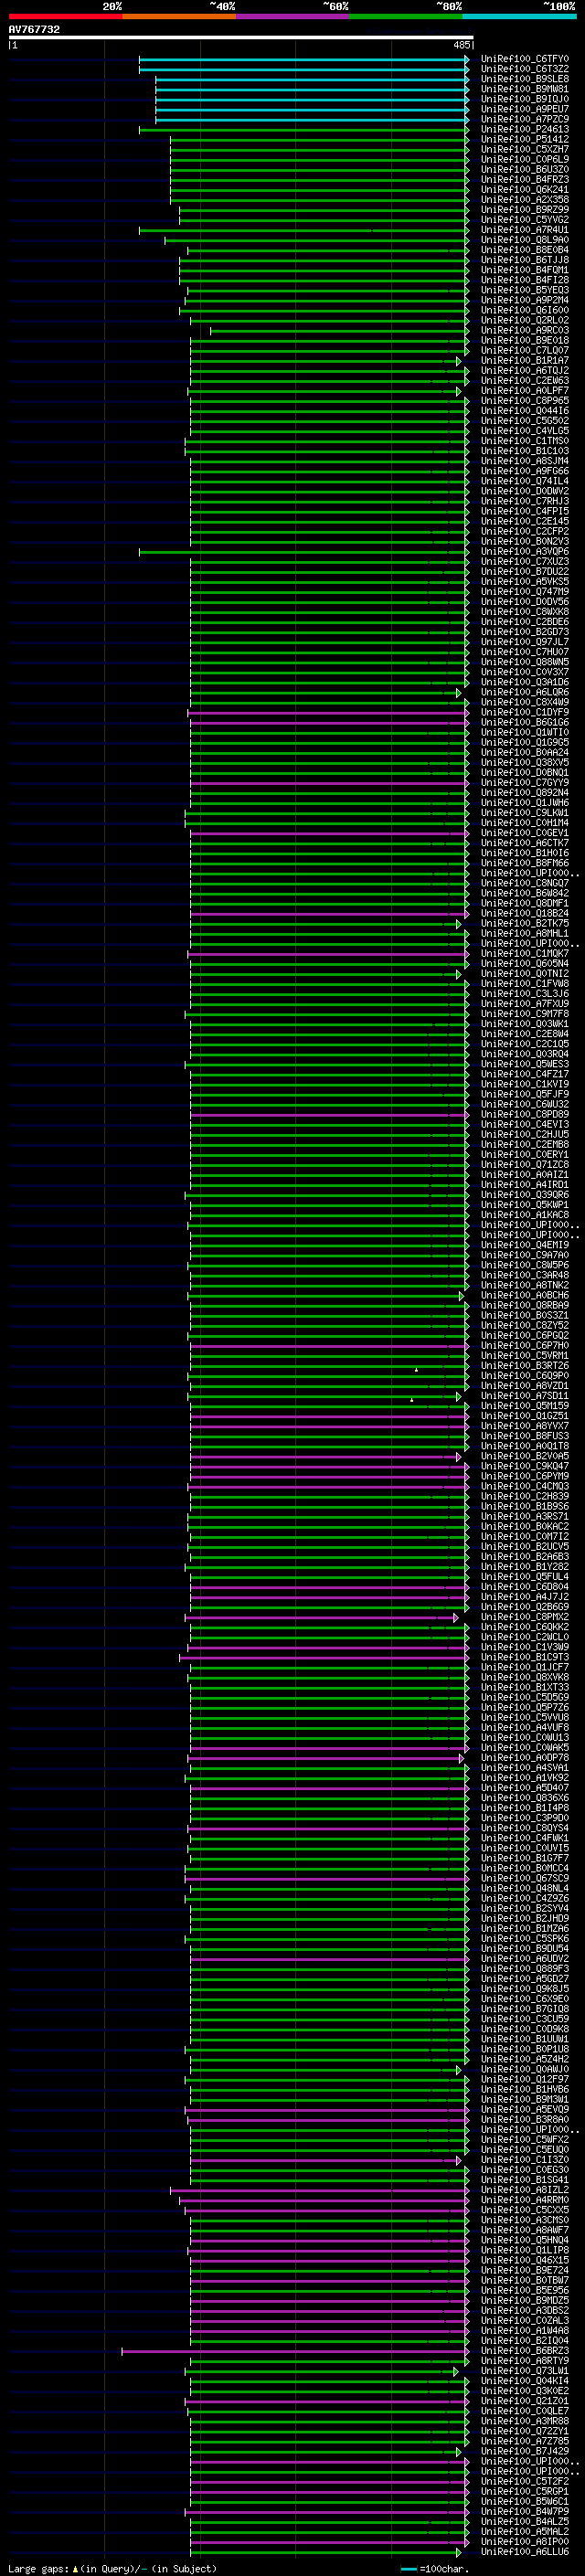Select label UniRef100_B1R1A7
The width and height of the screenshot is (585, 2576).
click(524, 360)
